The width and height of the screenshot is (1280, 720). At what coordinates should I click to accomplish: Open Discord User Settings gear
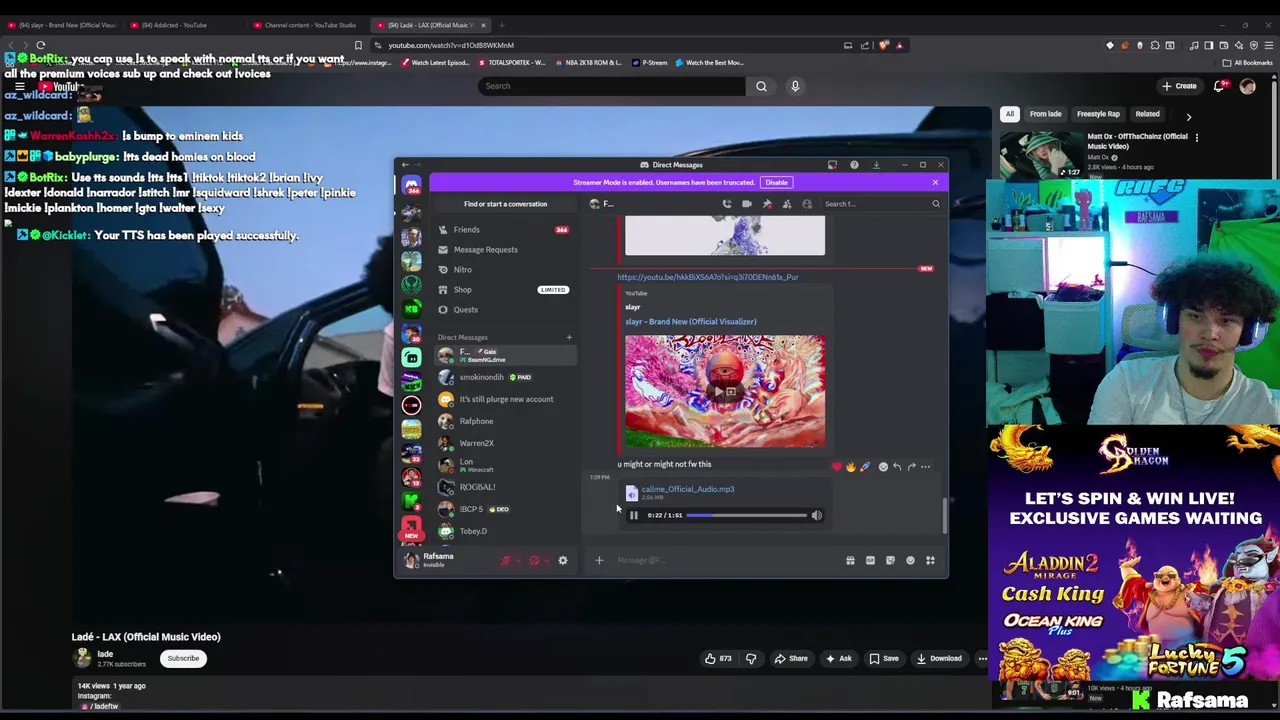point(562,561)
